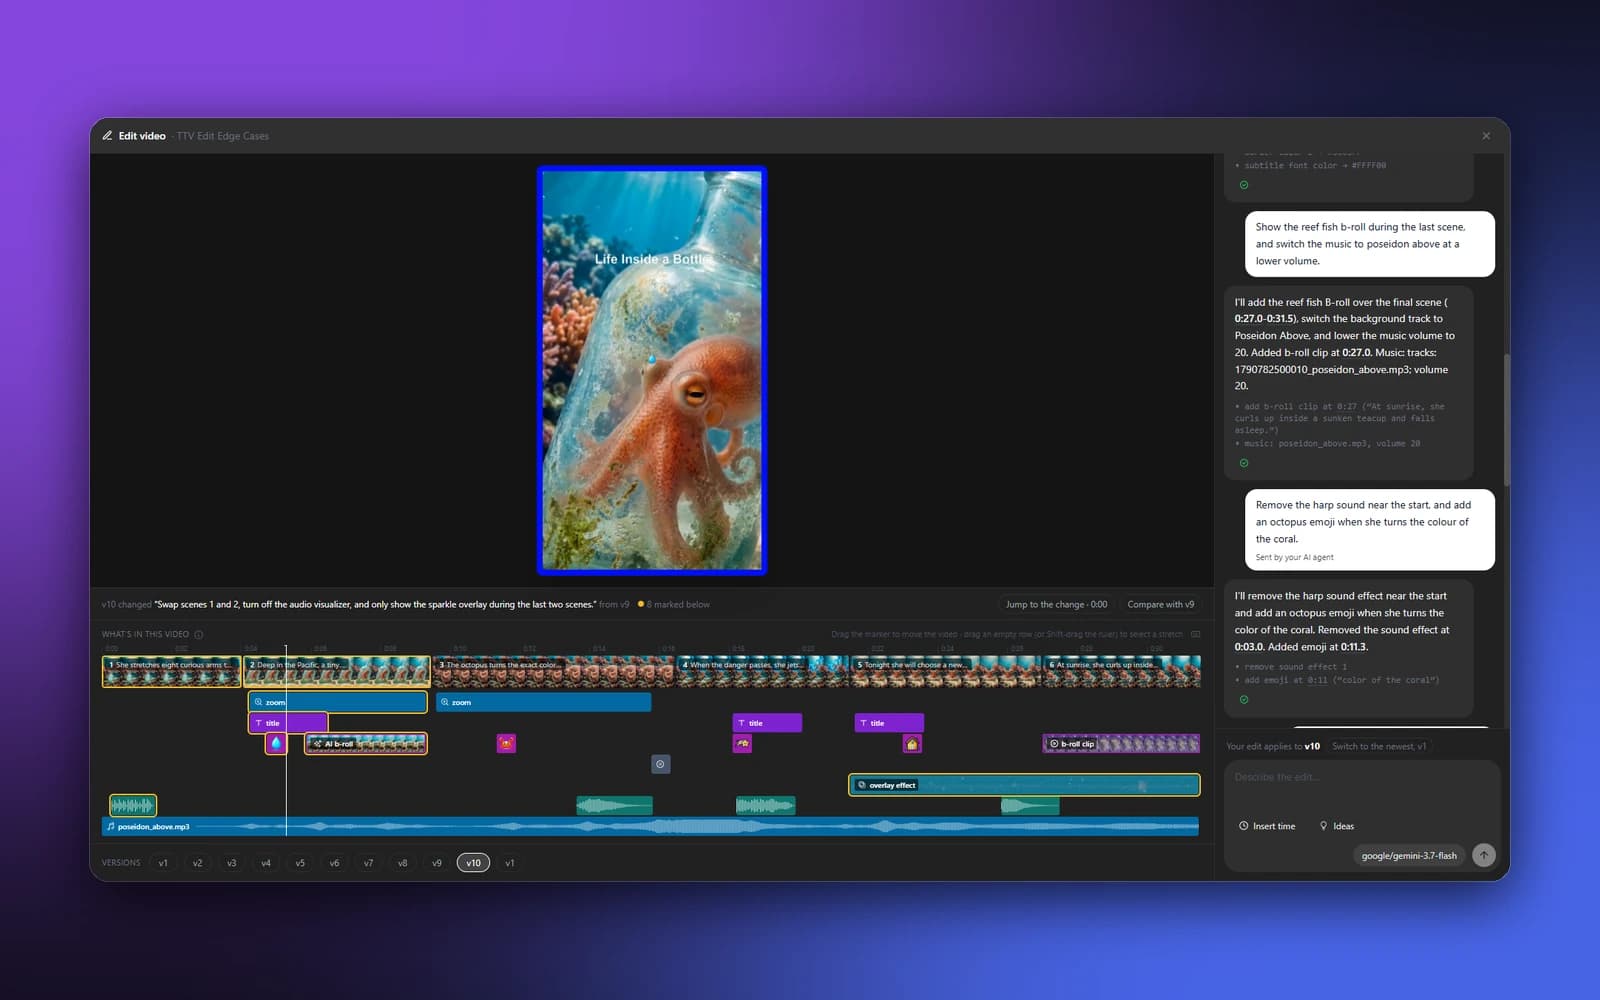Select scene 3 The octopus turns the exact color
Screen dimensions: 1600x1000
[555, 671]
